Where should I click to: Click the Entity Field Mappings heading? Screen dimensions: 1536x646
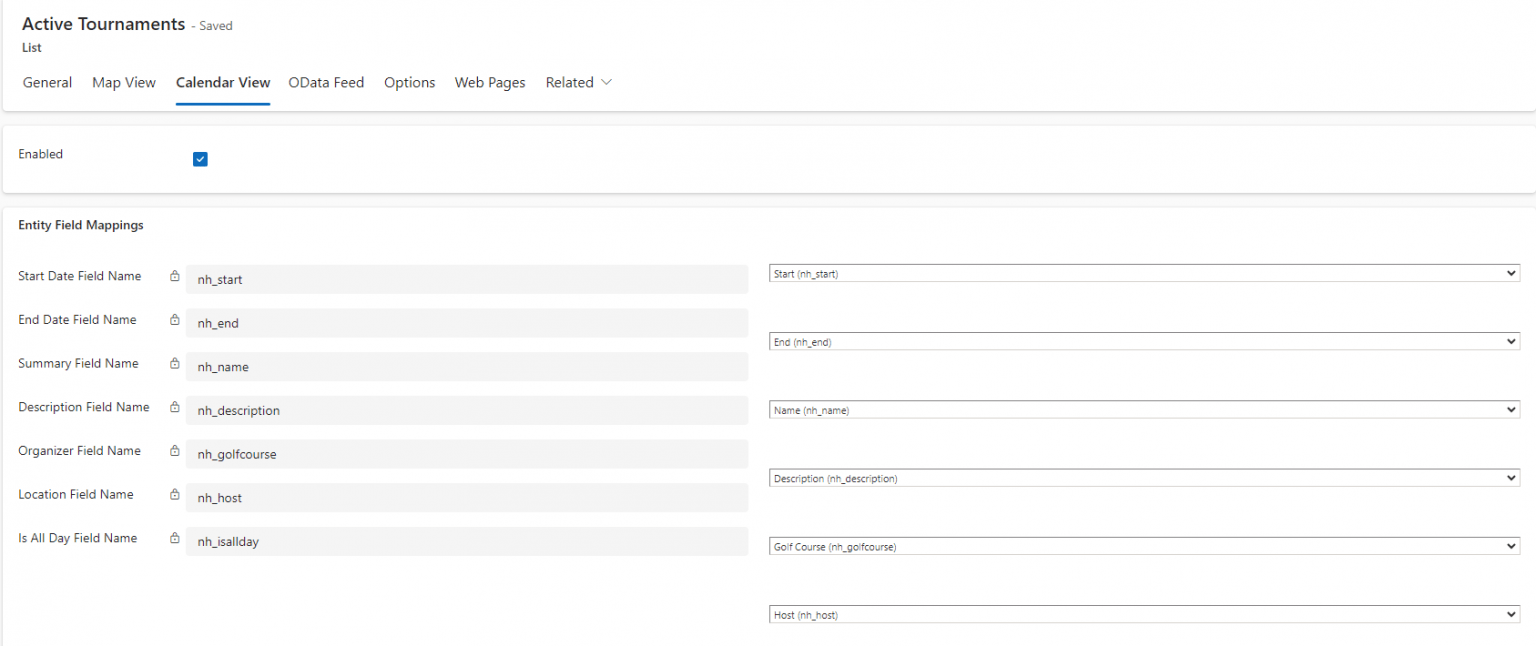coord(81,225)
